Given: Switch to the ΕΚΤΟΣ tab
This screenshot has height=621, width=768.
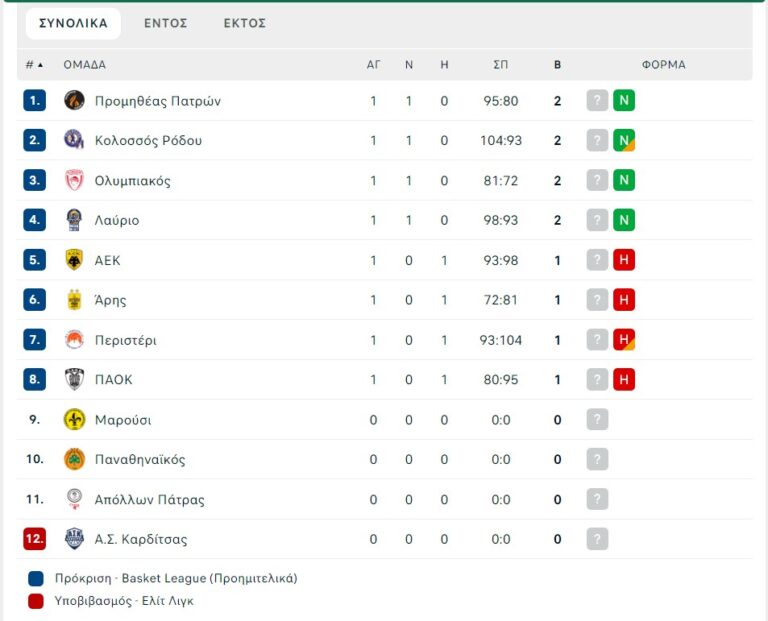Looking at the screenshot, I should pos(245,23).
